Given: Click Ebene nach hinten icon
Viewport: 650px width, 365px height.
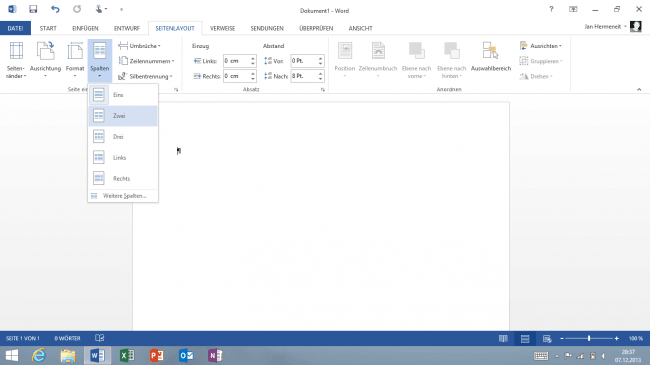Looking at the screenshot, I should 451,60.
